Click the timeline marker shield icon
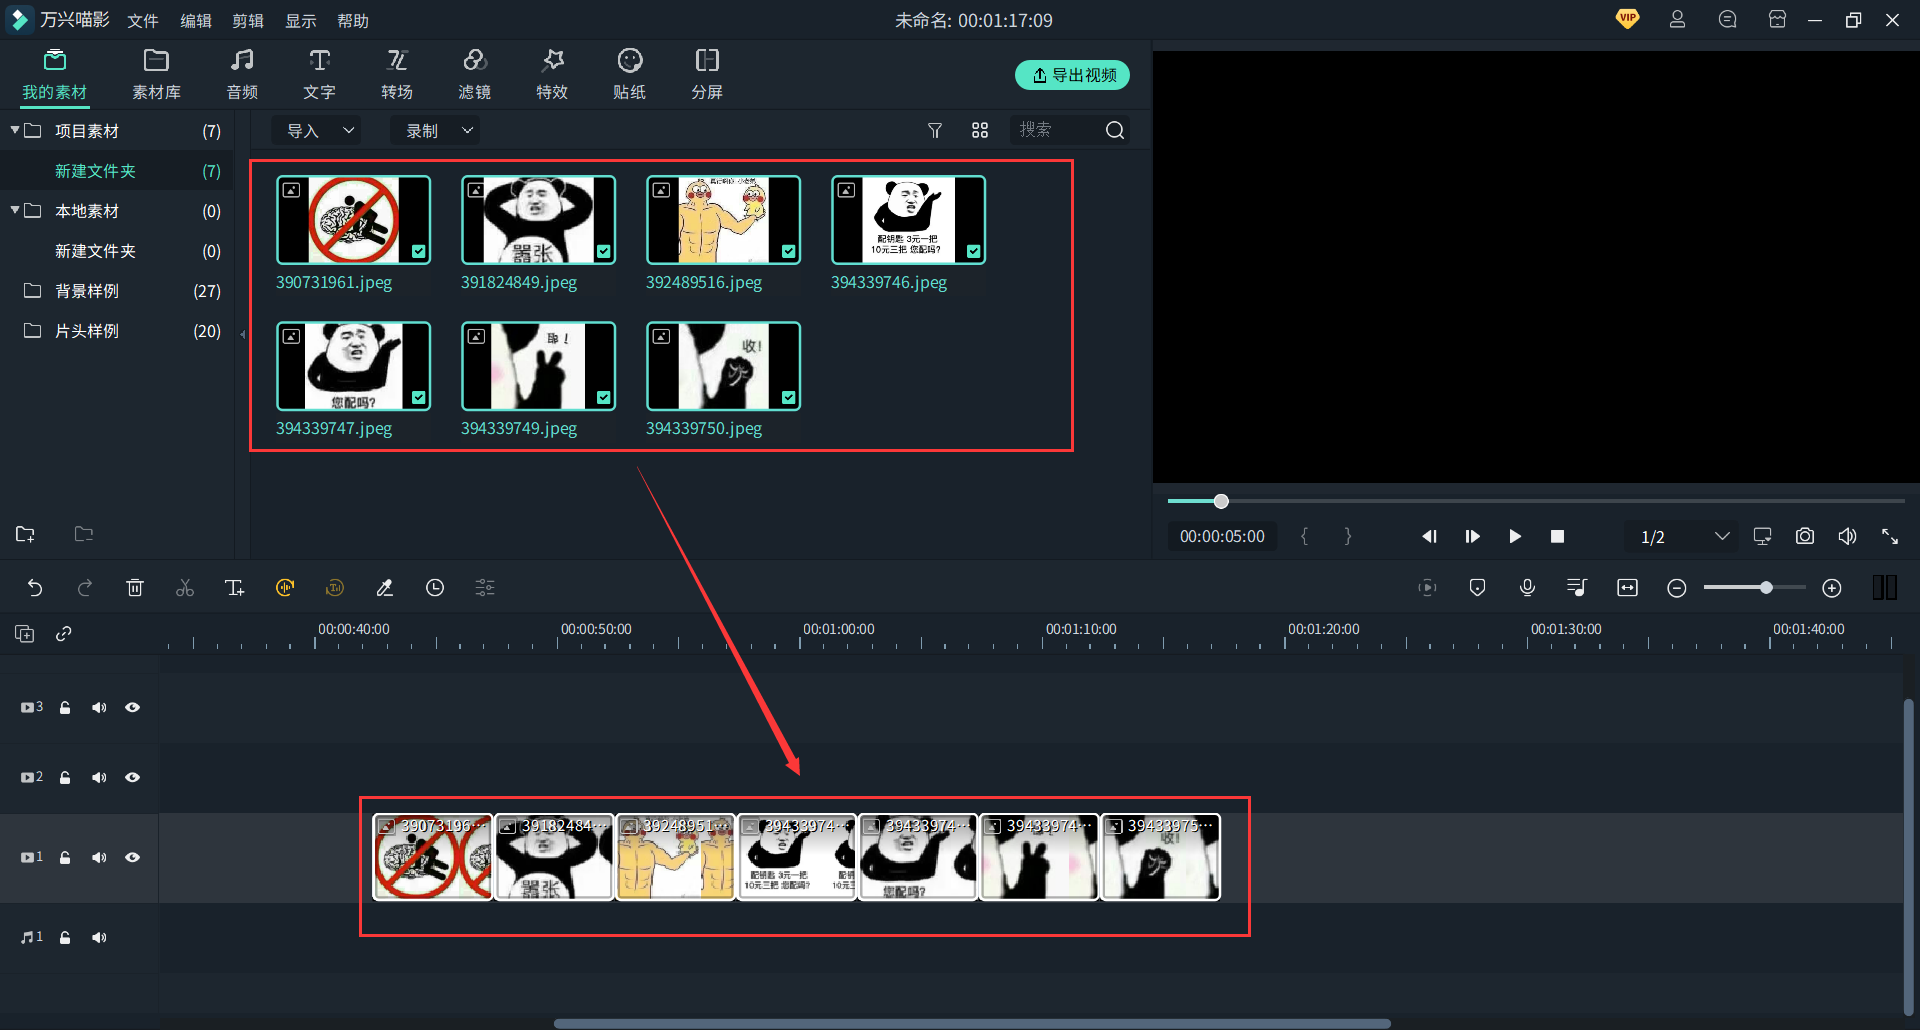Screen dimensions: 1920x1030 click(1477, 588)
